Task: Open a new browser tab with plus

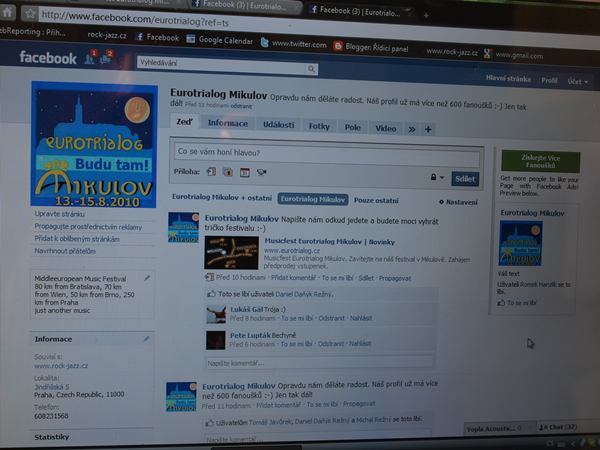Action: point(426,15)
